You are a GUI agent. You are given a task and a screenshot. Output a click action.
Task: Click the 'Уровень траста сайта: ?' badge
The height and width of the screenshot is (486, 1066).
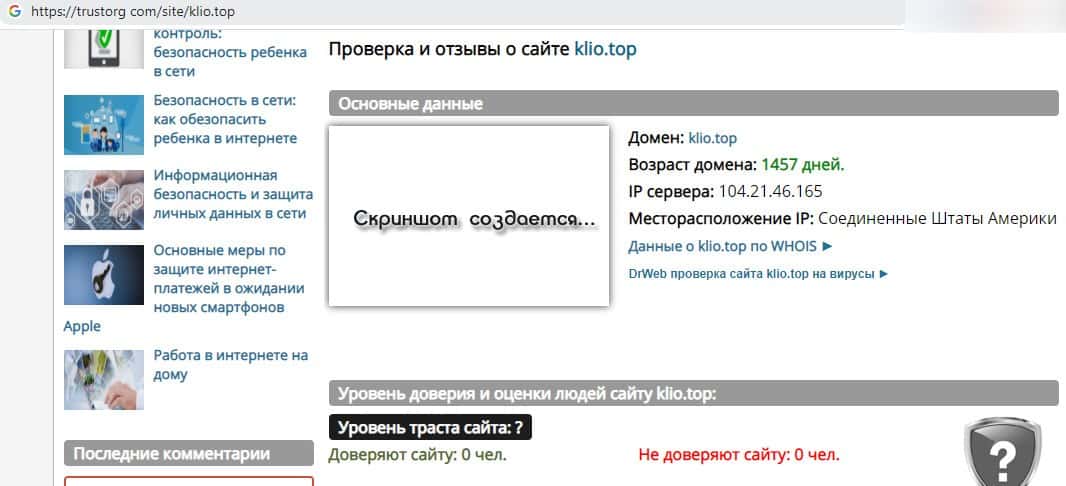tap(430, 428)
